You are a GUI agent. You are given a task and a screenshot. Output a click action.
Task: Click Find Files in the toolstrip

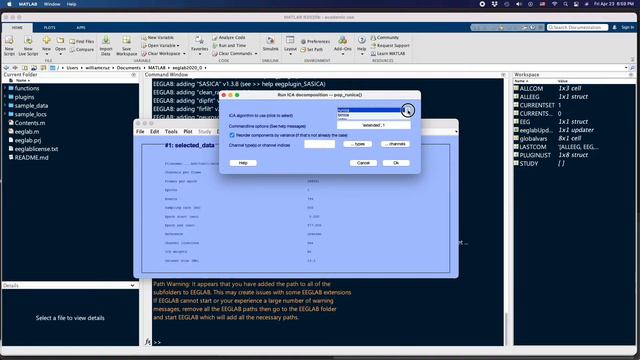tap(82, 42)
